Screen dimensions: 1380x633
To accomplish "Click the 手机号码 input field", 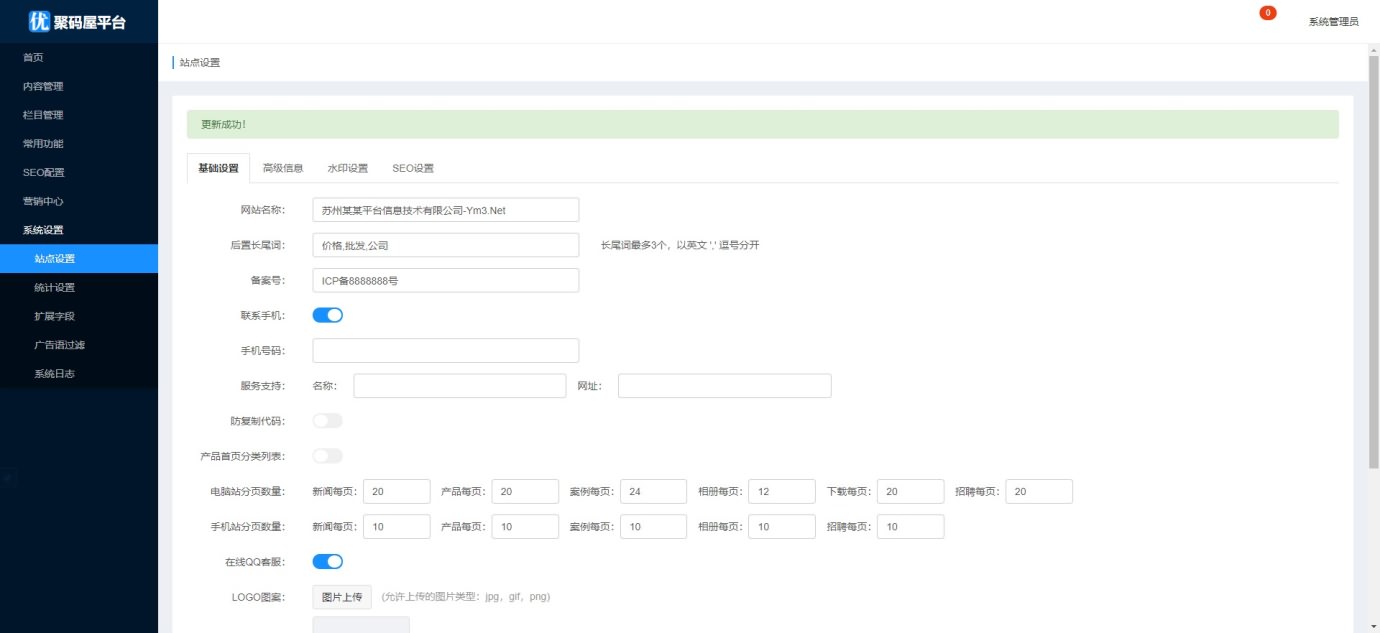I will point(446,350).
